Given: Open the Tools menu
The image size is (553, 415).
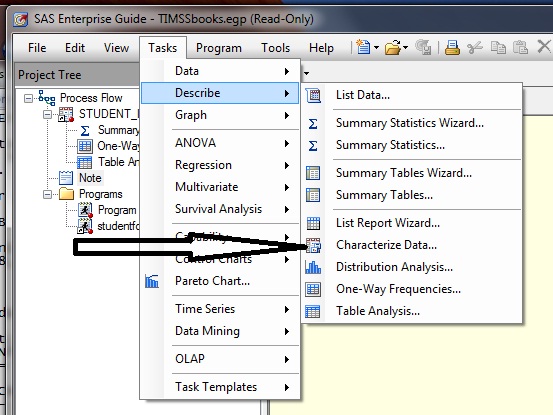Looking at the screenshot, I should coord(275,48).
